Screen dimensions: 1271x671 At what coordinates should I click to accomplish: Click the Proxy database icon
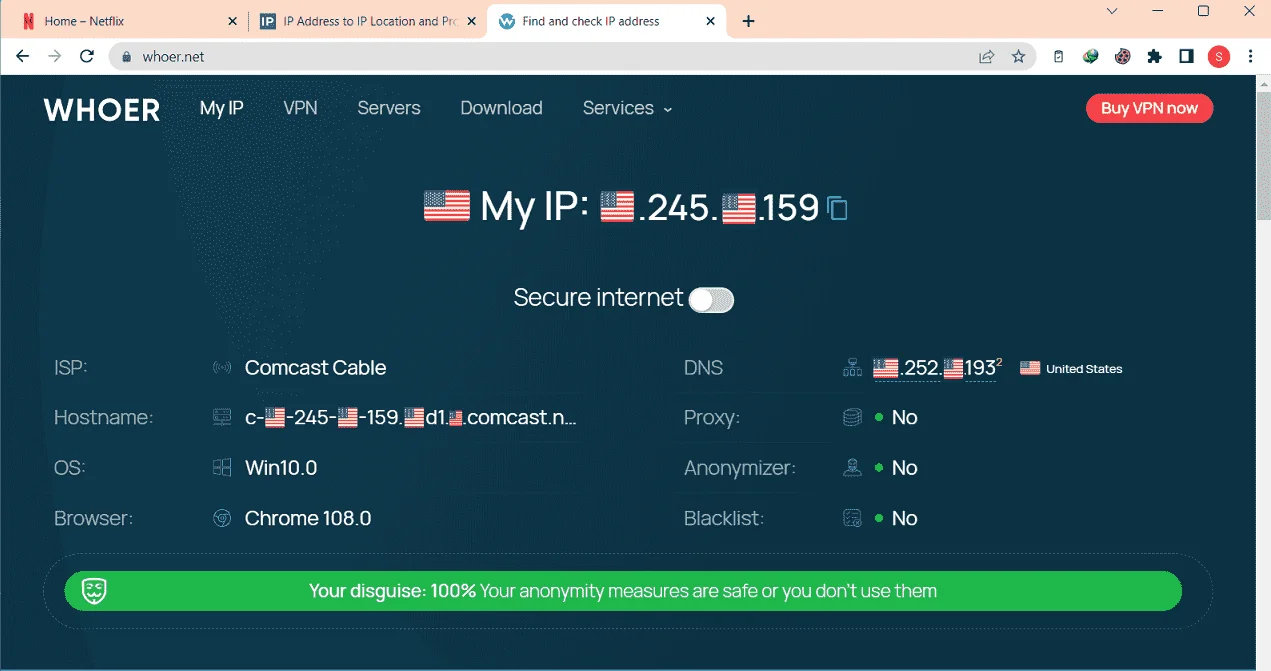tap(852, 418)
